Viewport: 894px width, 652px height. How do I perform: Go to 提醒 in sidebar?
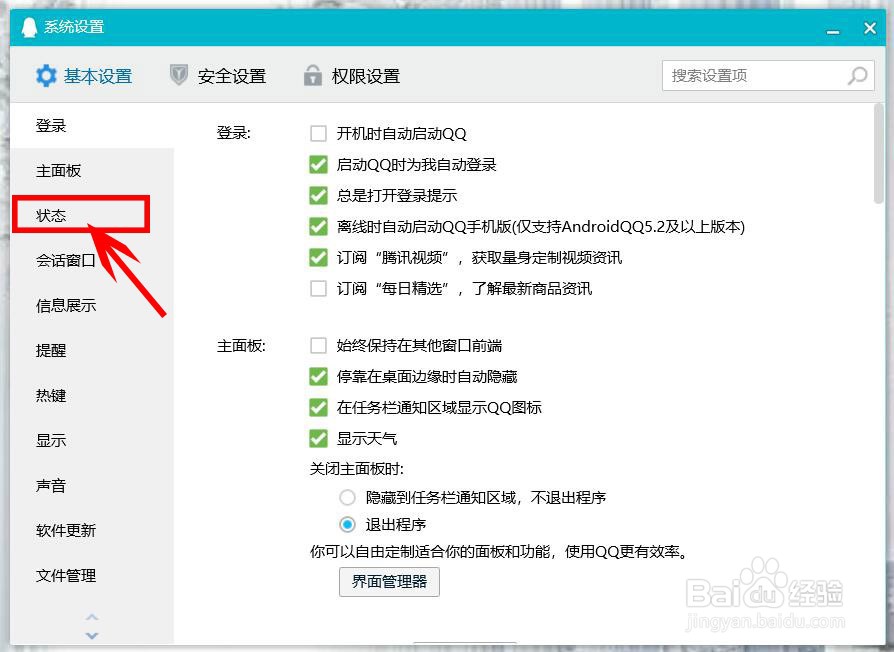[92, 351]
